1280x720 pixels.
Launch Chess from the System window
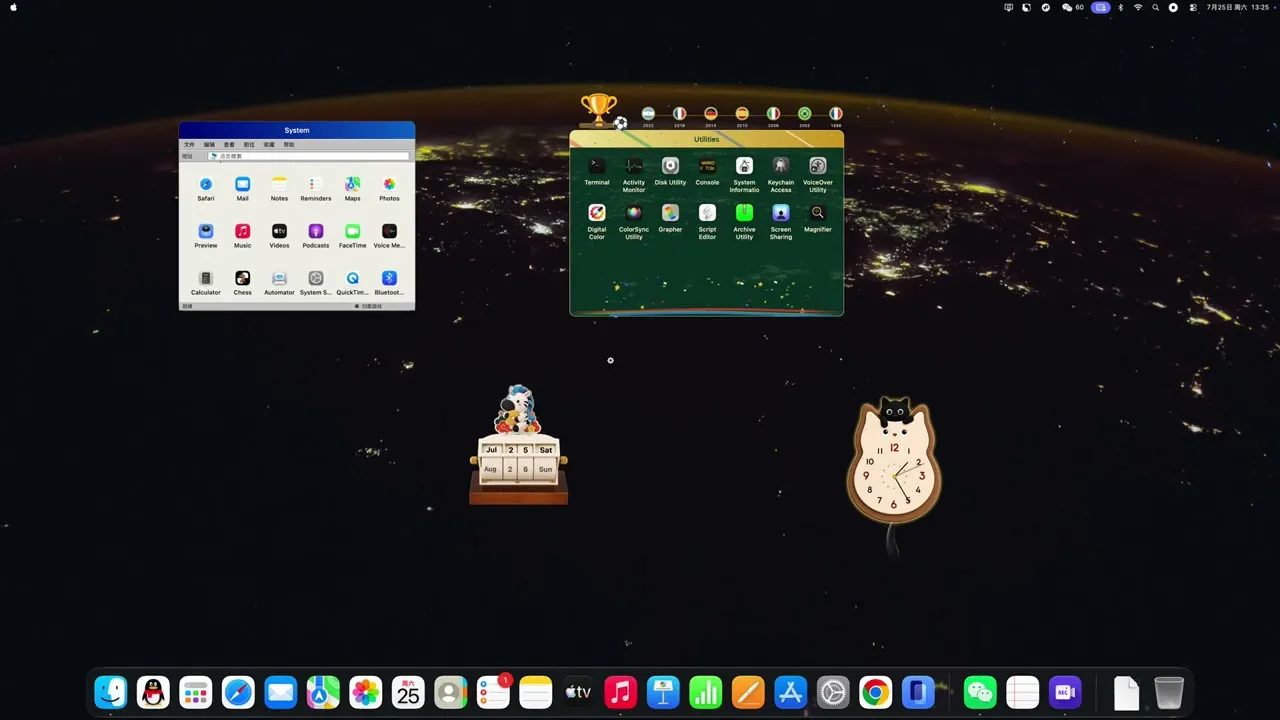click(242, 278)
